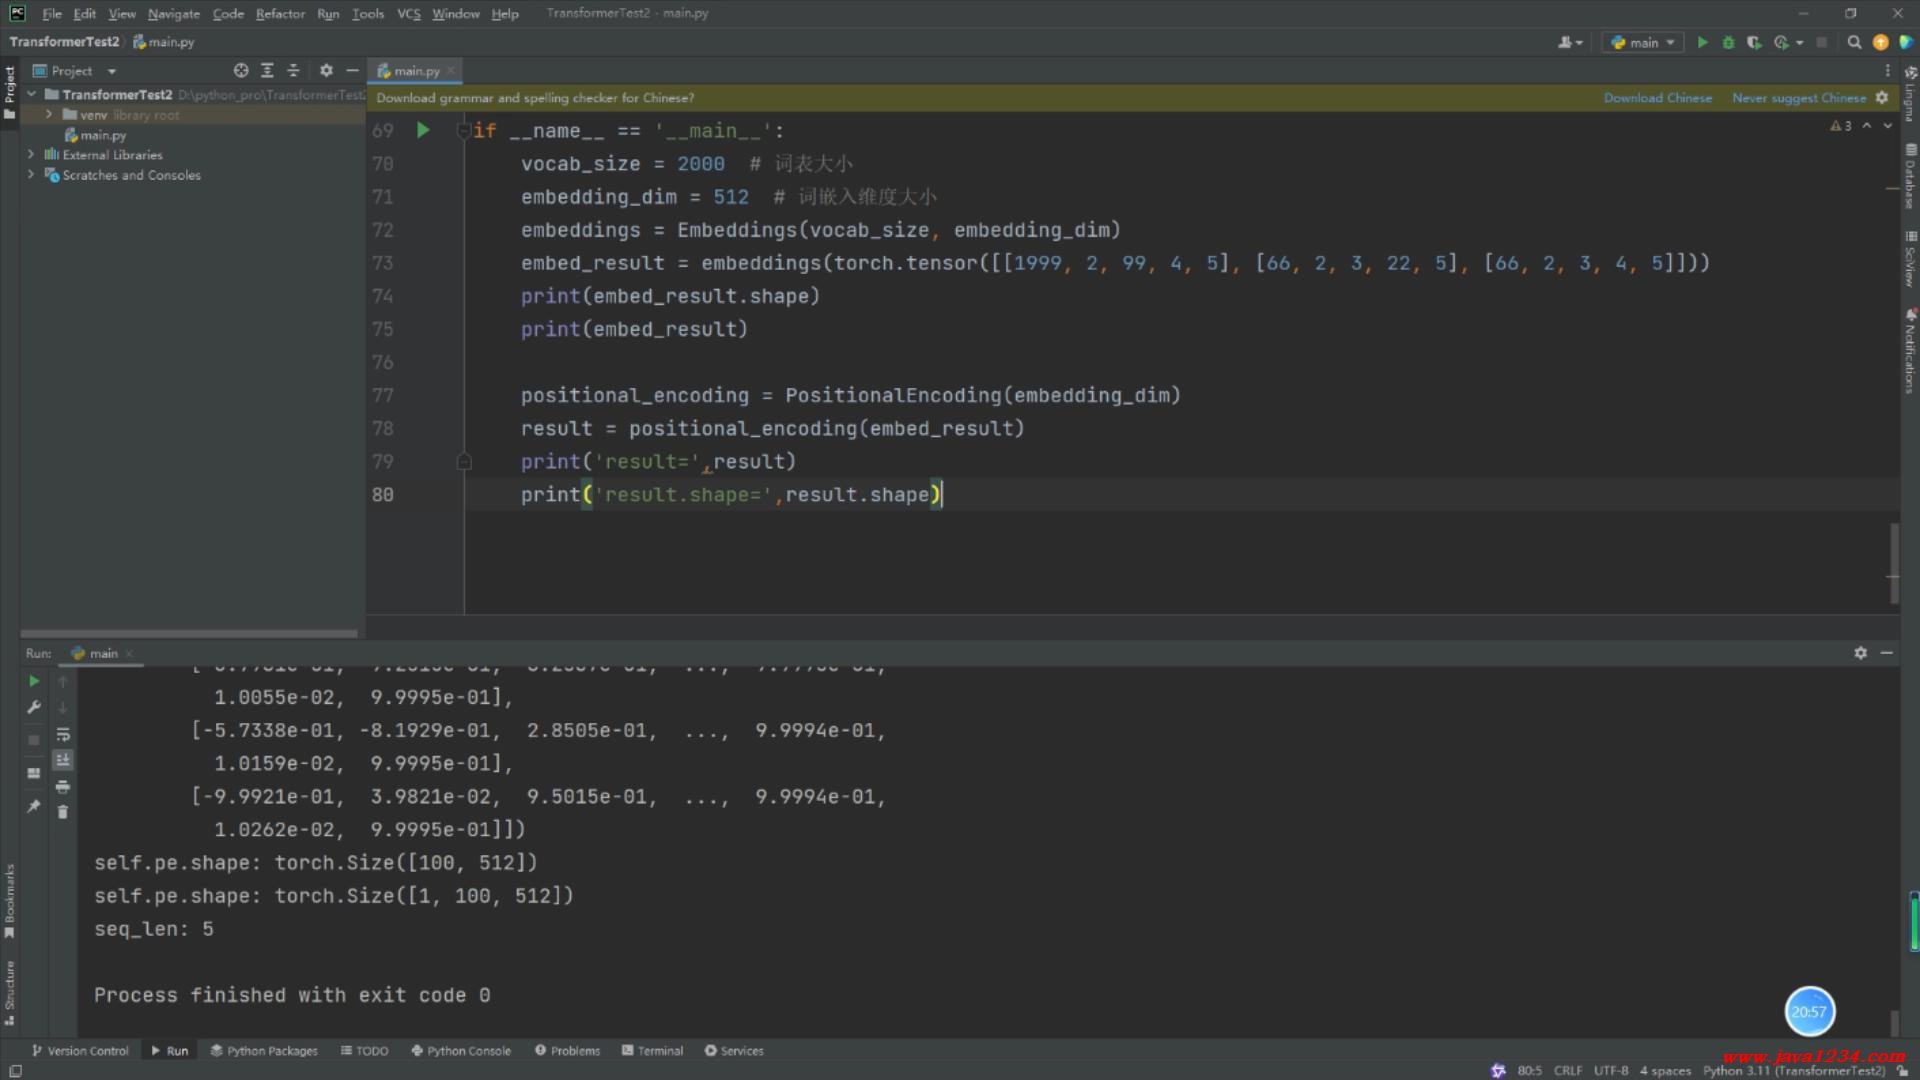Click the Download Chinese link
Image resolution: width=1920 pixels, height=1080 pixels.
tap(1657, 98)
